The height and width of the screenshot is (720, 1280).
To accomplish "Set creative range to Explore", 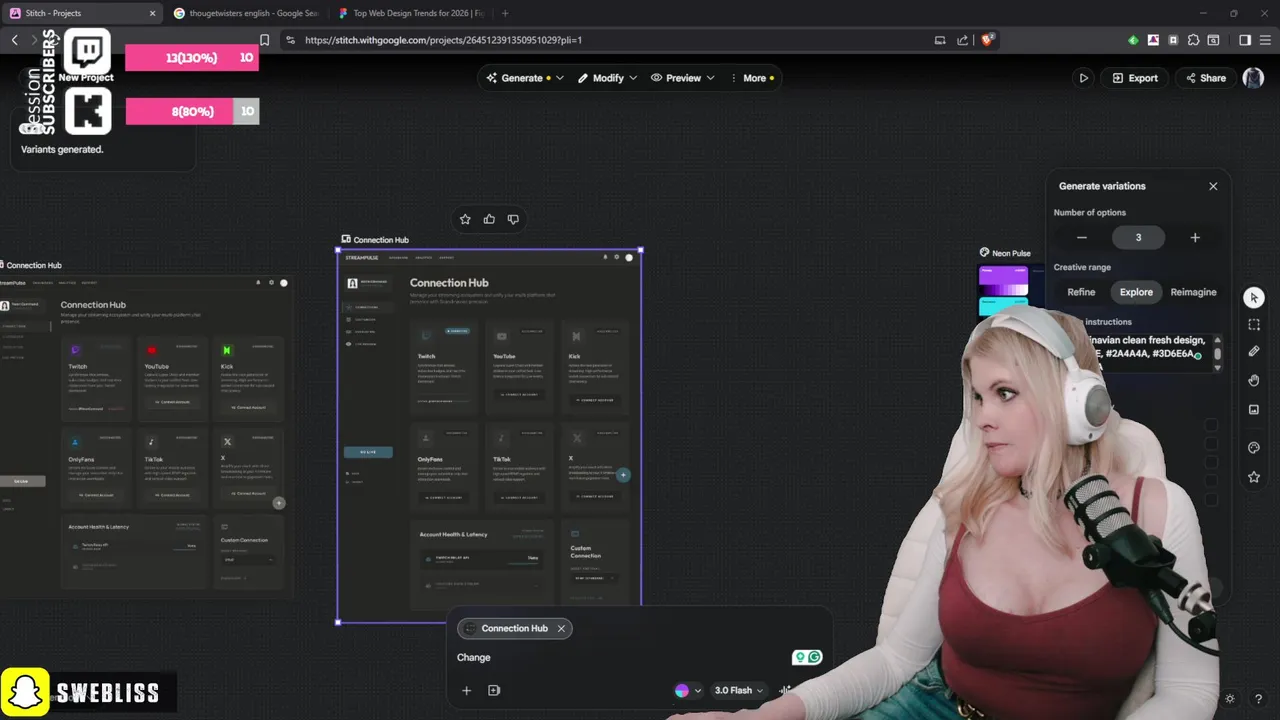I will click(1136, 292).
